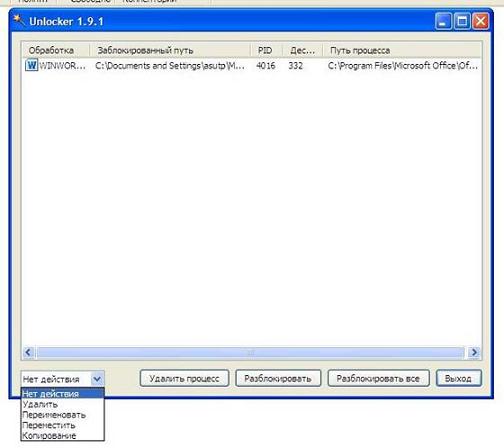Image resolution: width=504 pixels, height=448 pixels.
Task: Select the locked path C:\Documents and Settings entry
Action: coord(170,66)
